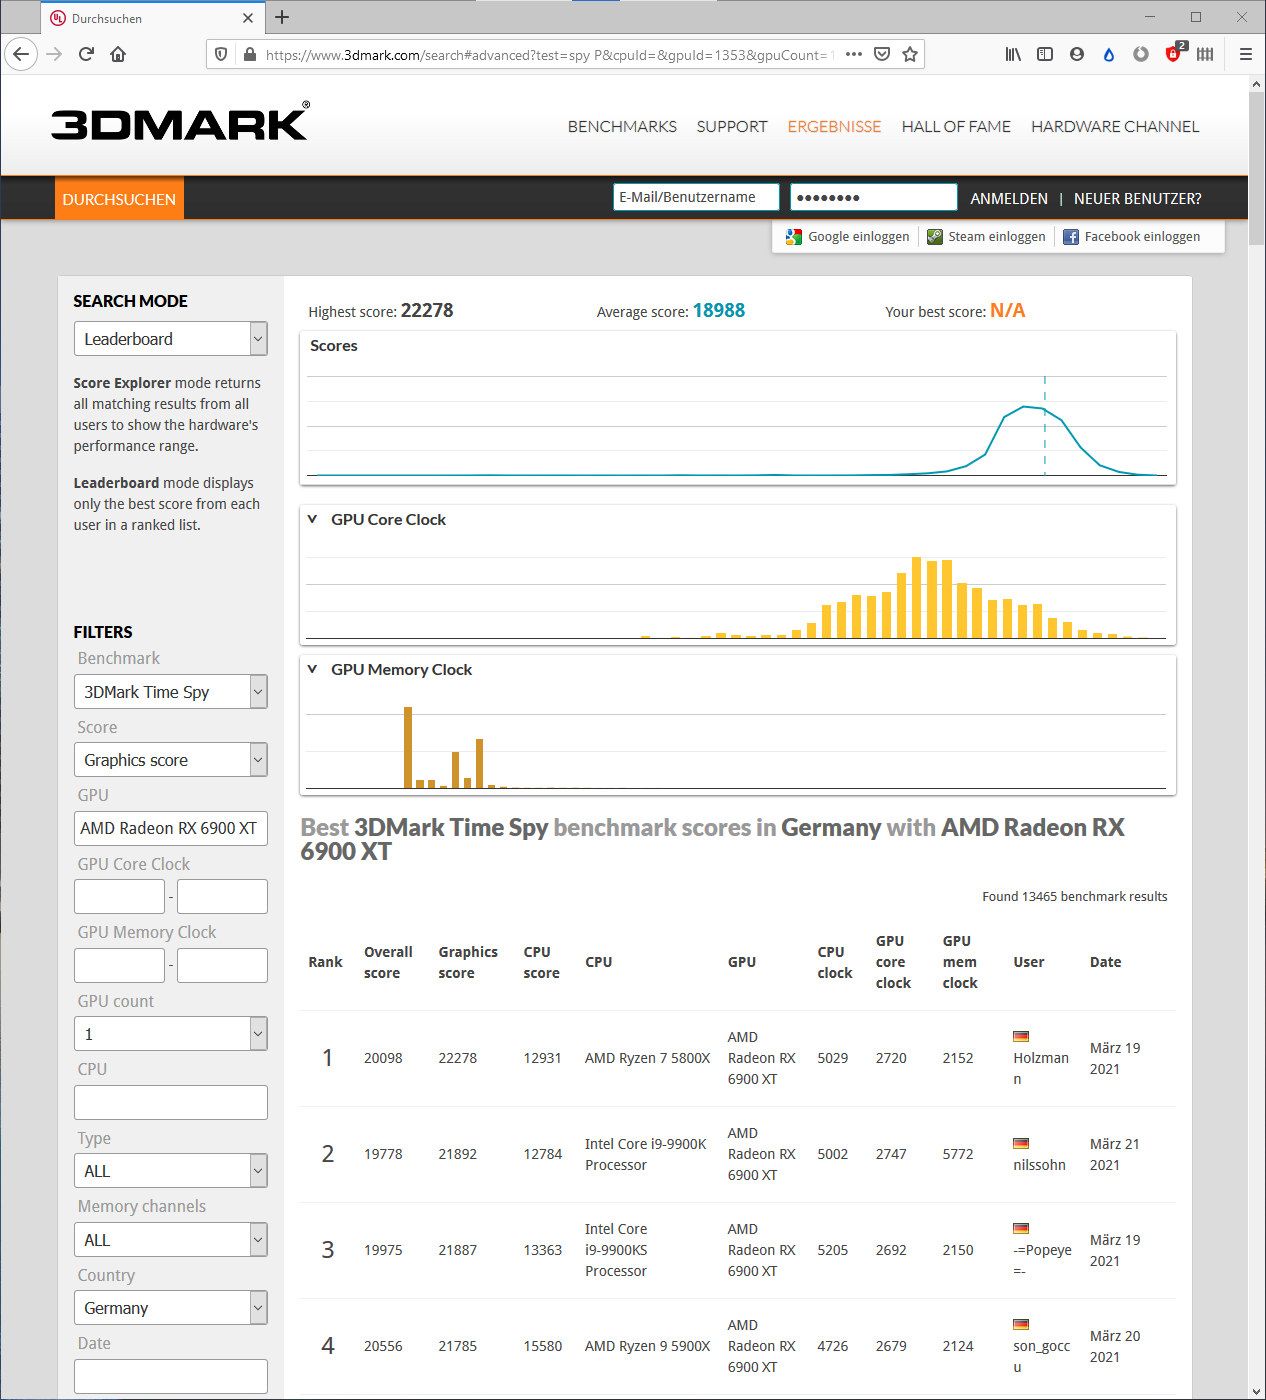
Task: Bookmark this page with the star icon
Action: pyautogui.click(x=910, y=54)
